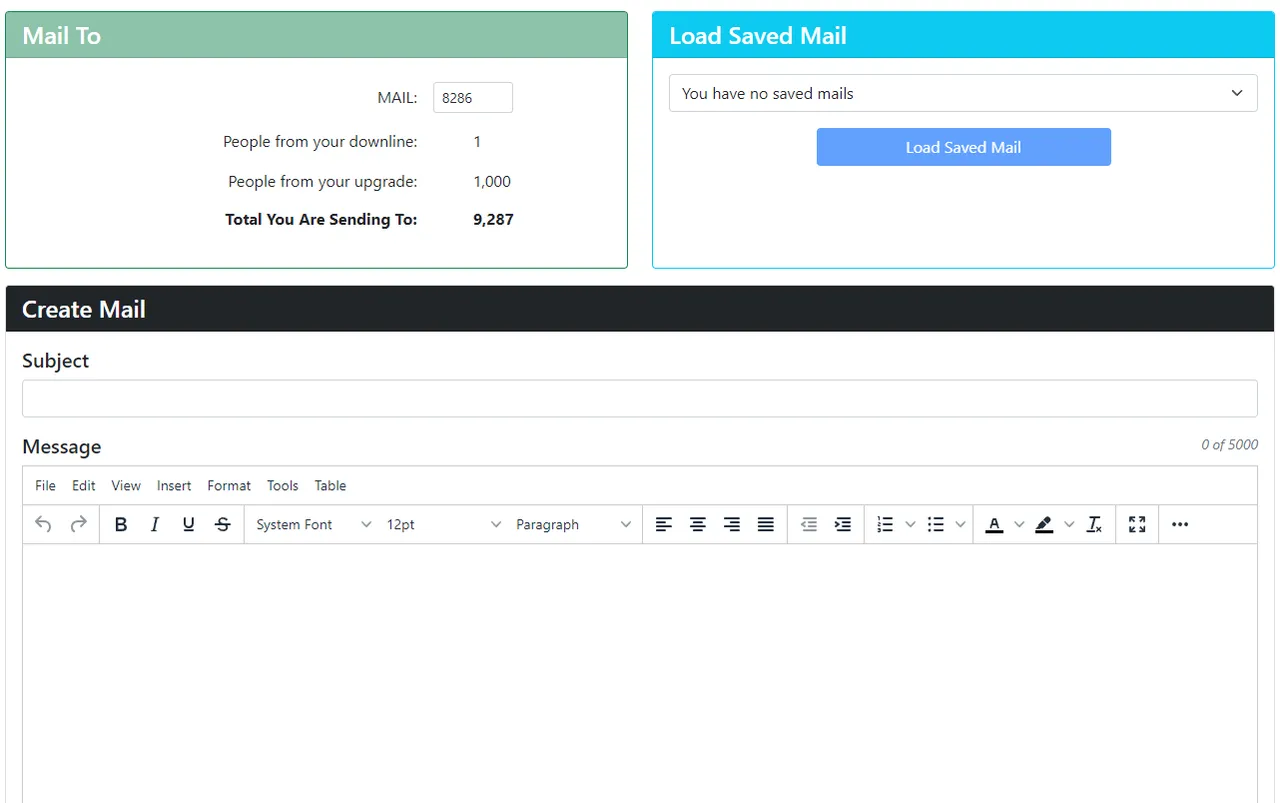Toggle Underline formatting
The width and height of the screenshot is (1280, 803).
tap(188, 524)
